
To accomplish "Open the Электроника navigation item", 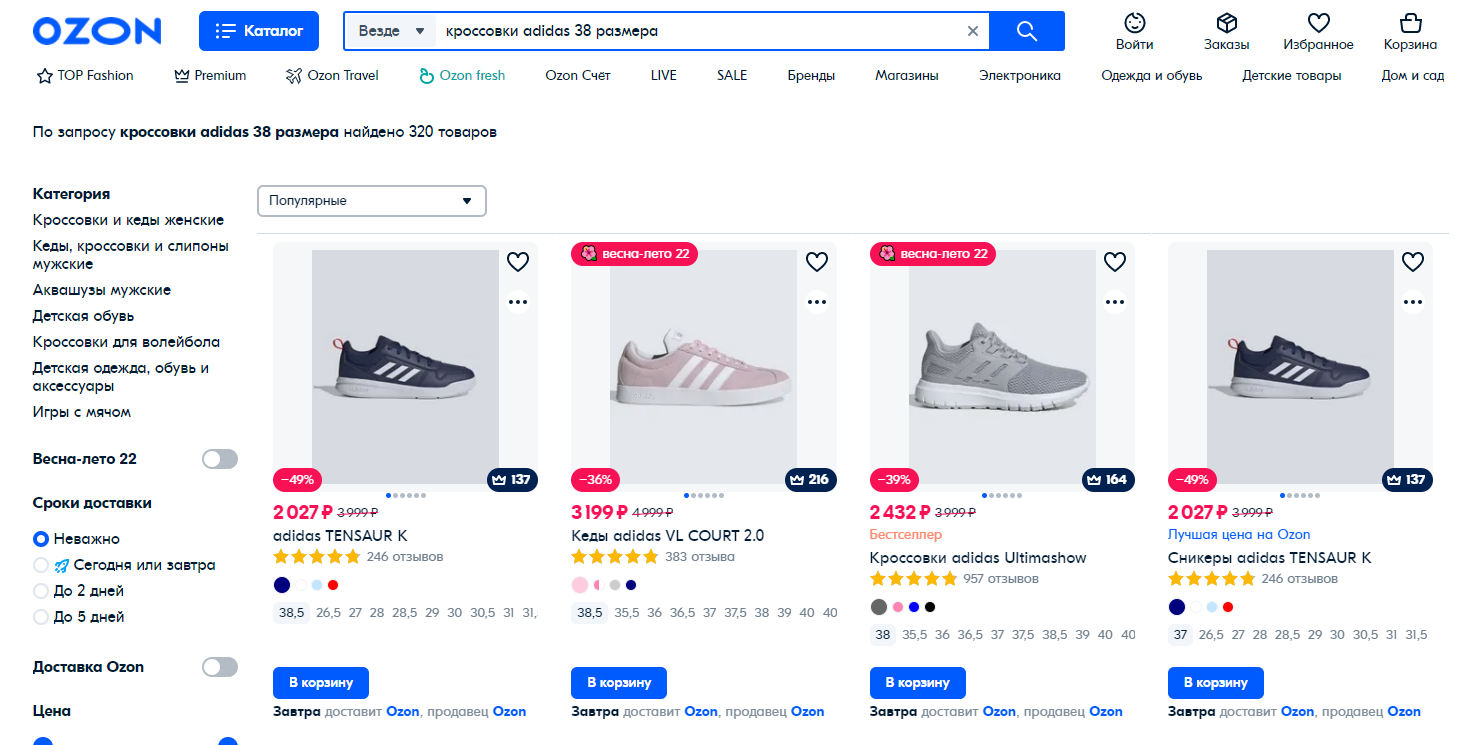I will point(1019,75).
